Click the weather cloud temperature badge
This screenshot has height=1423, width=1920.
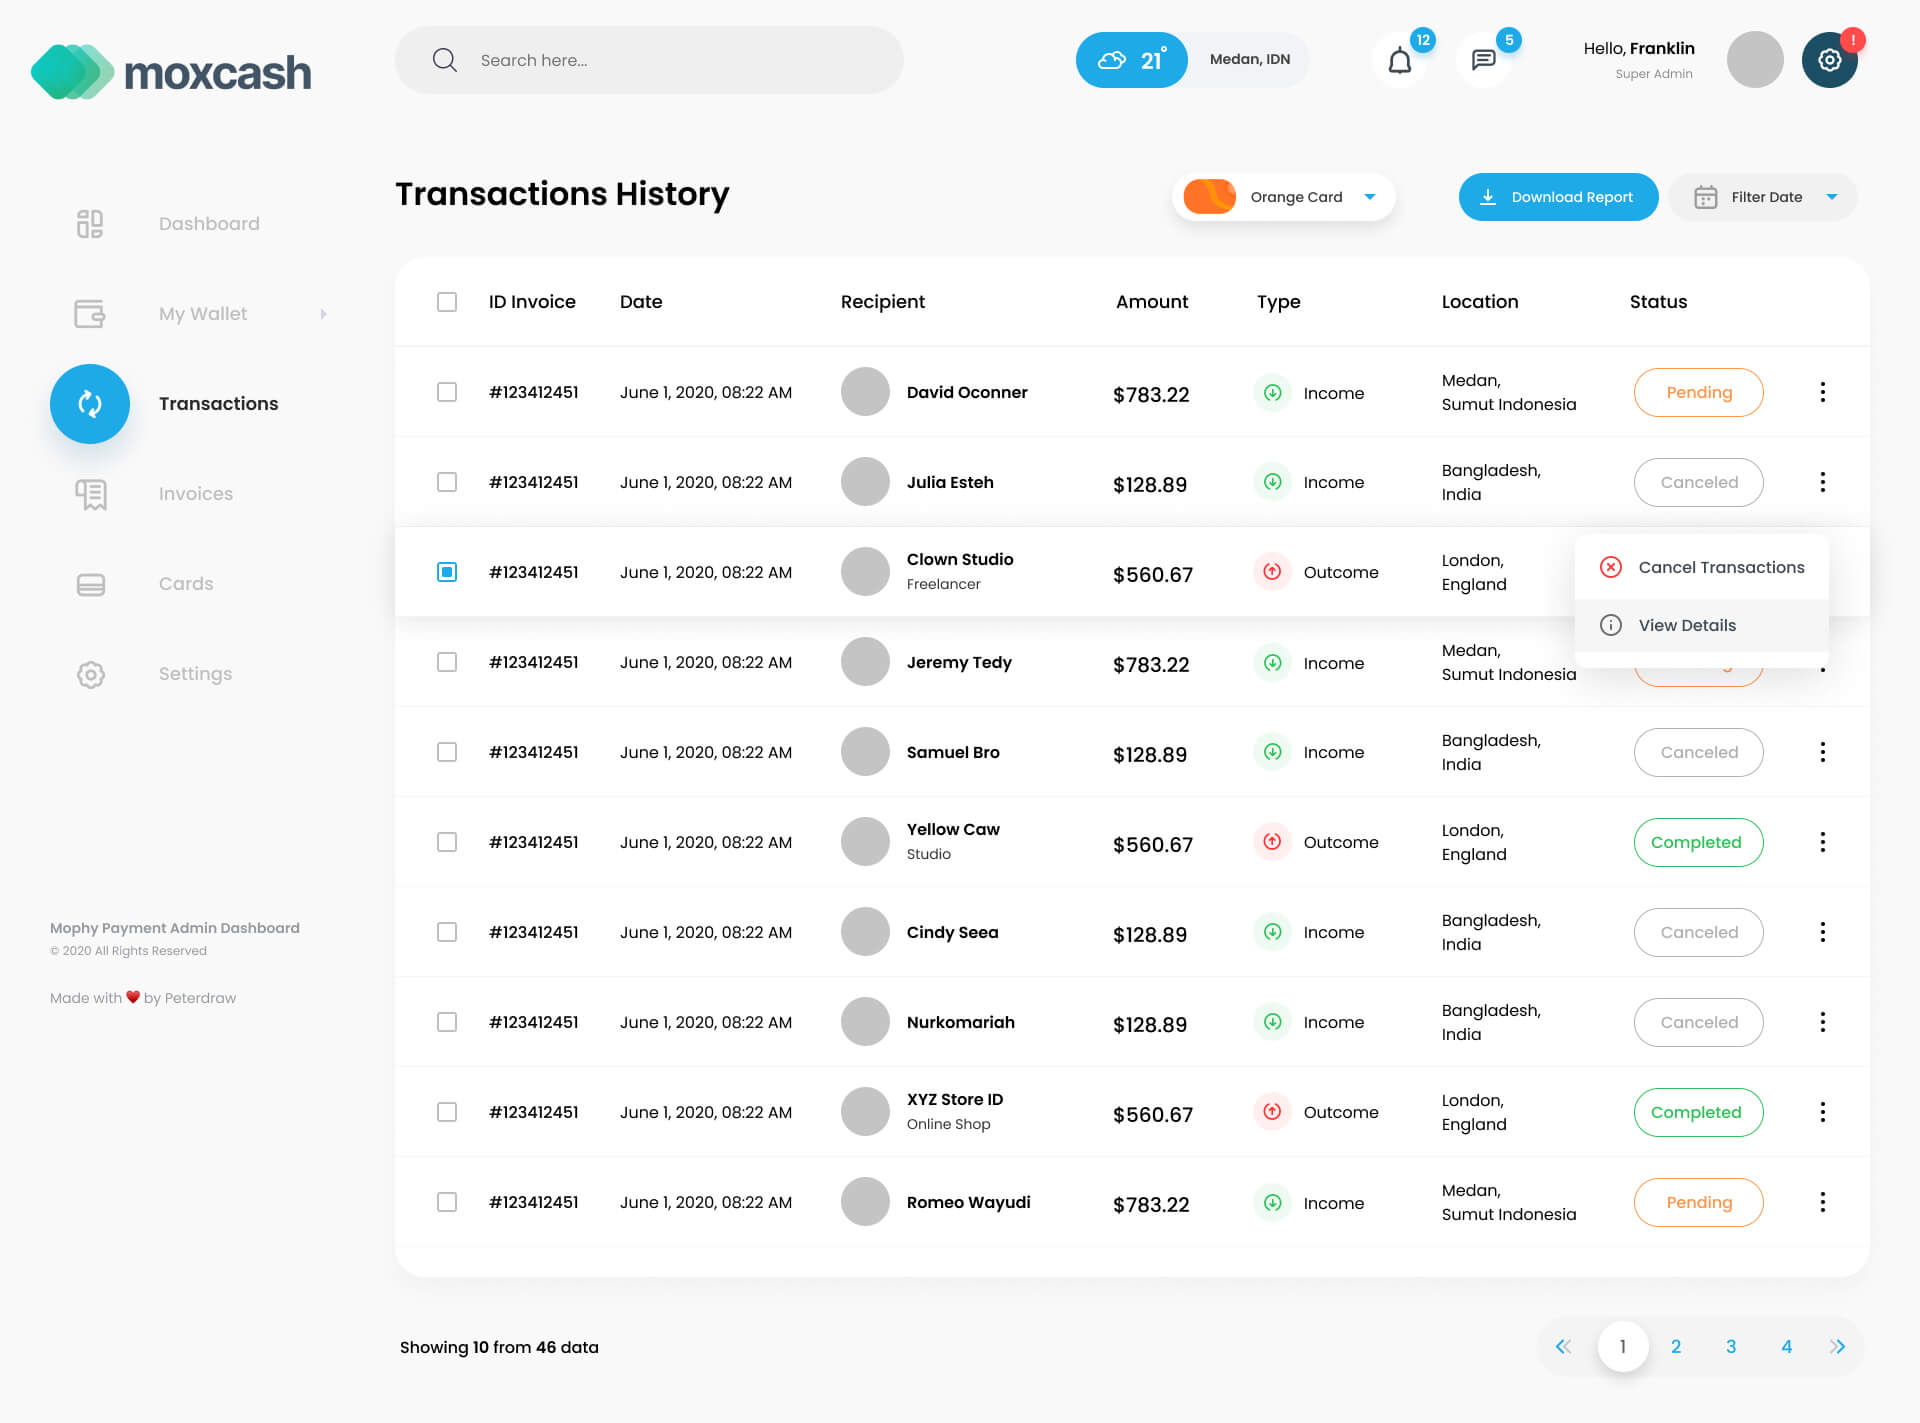[1131, 60]
